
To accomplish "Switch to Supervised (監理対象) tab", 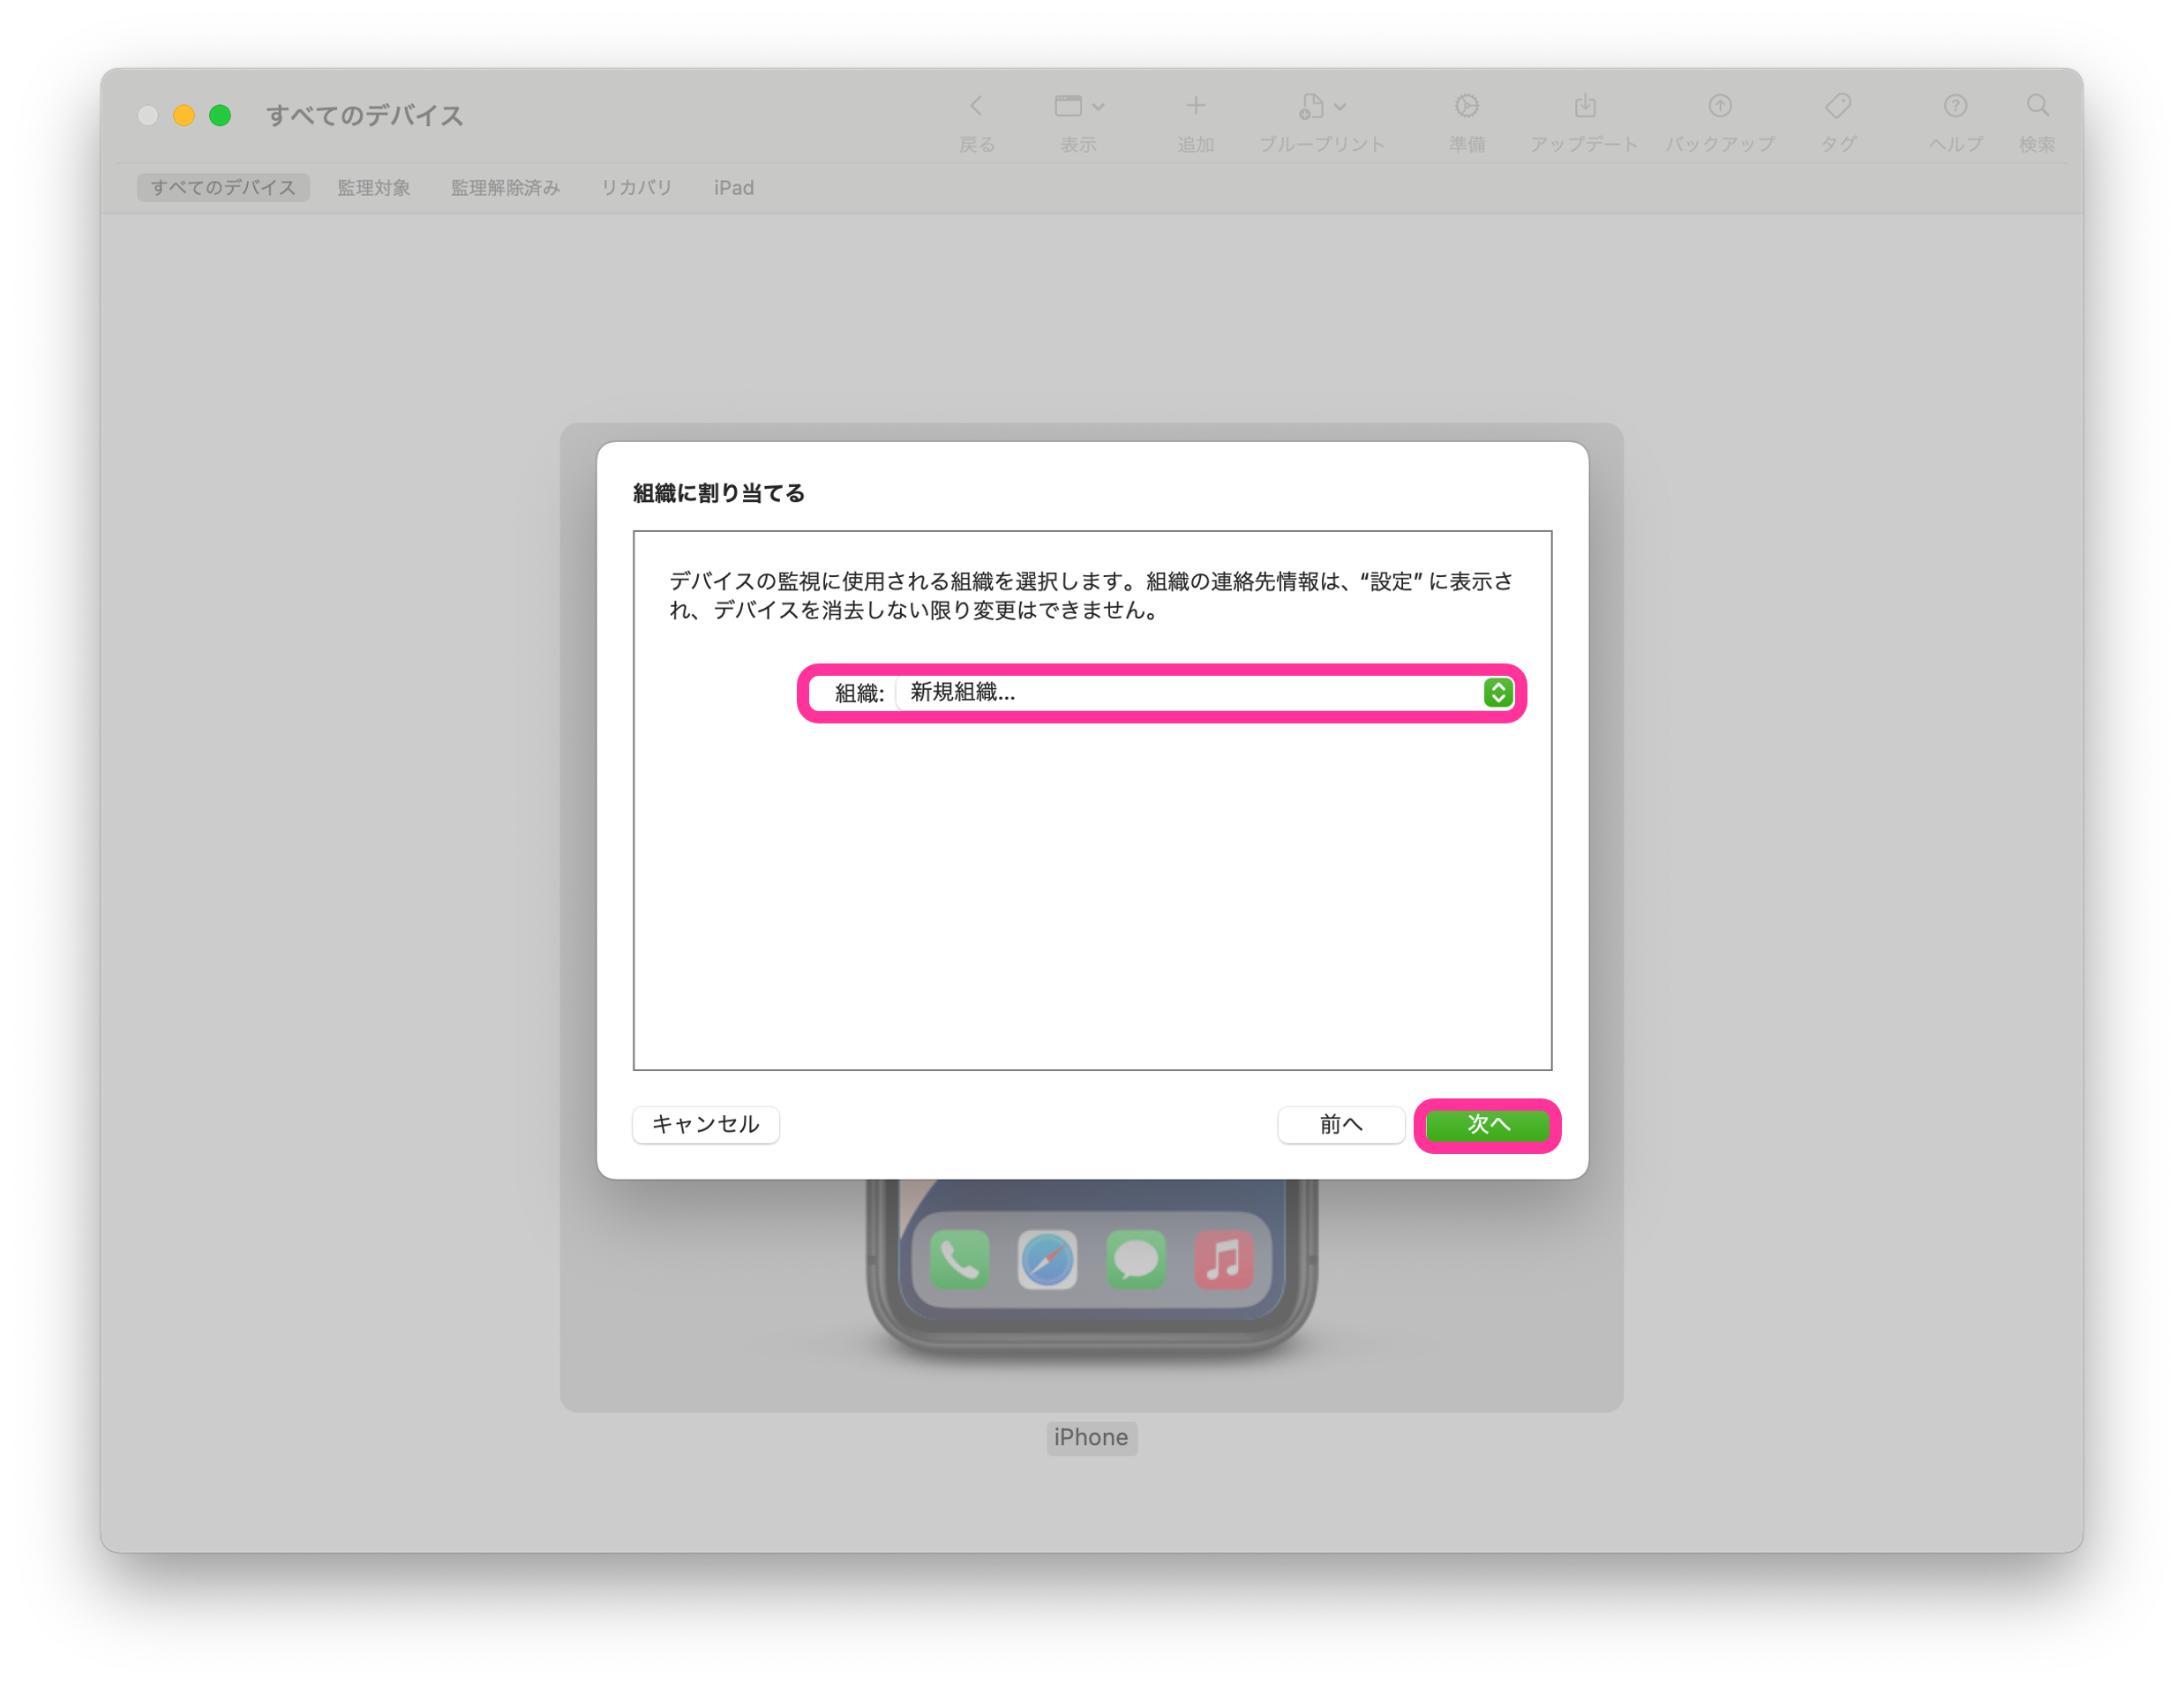I will point(373,188).
